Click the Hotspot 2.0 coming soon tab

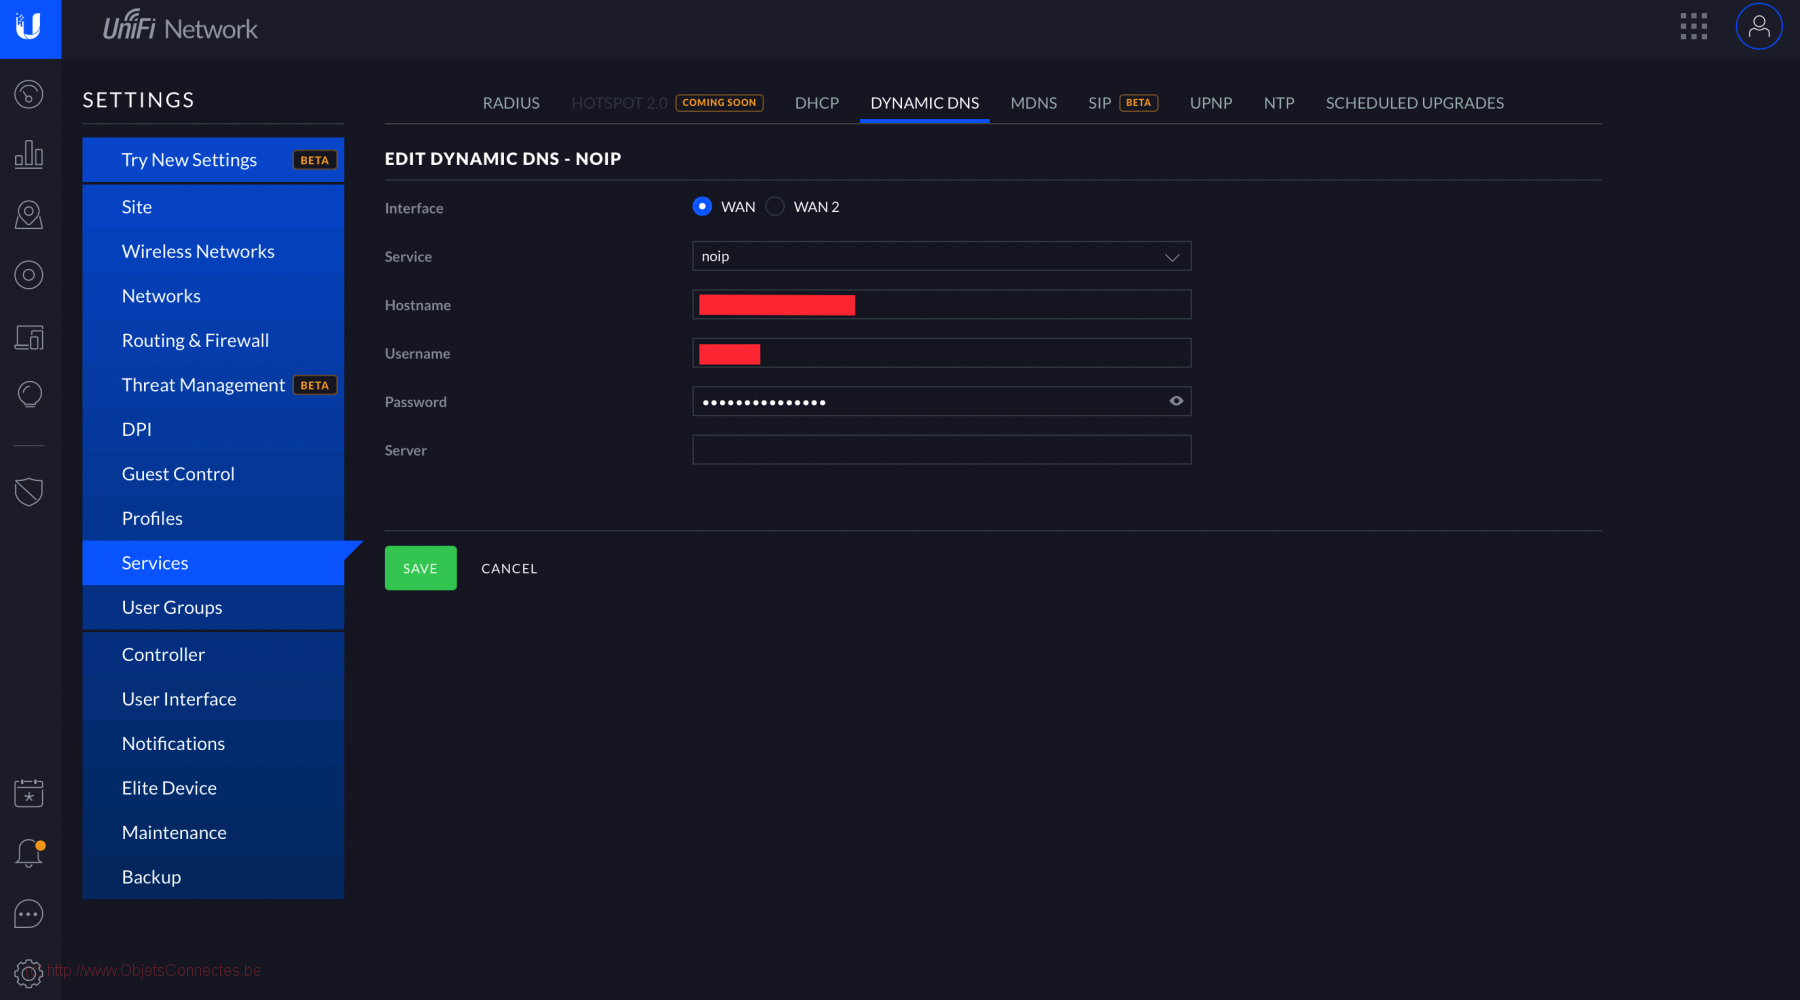tap(667, 103)
